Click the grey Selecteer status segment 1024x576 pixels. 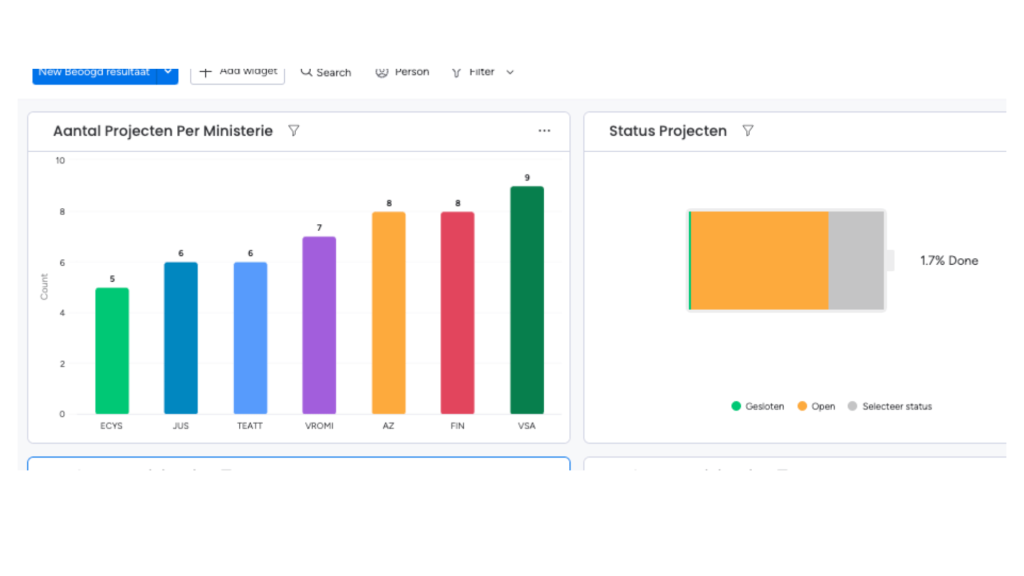pyautogui.click(x=856, y=261)
